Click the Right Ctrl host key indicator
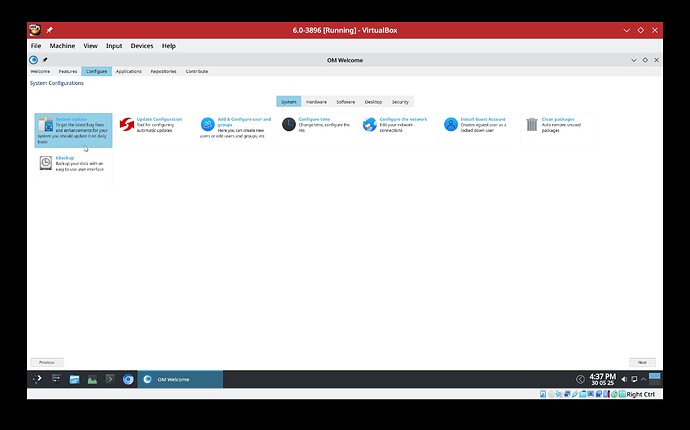The image size is (690, 430). [640, 394]
